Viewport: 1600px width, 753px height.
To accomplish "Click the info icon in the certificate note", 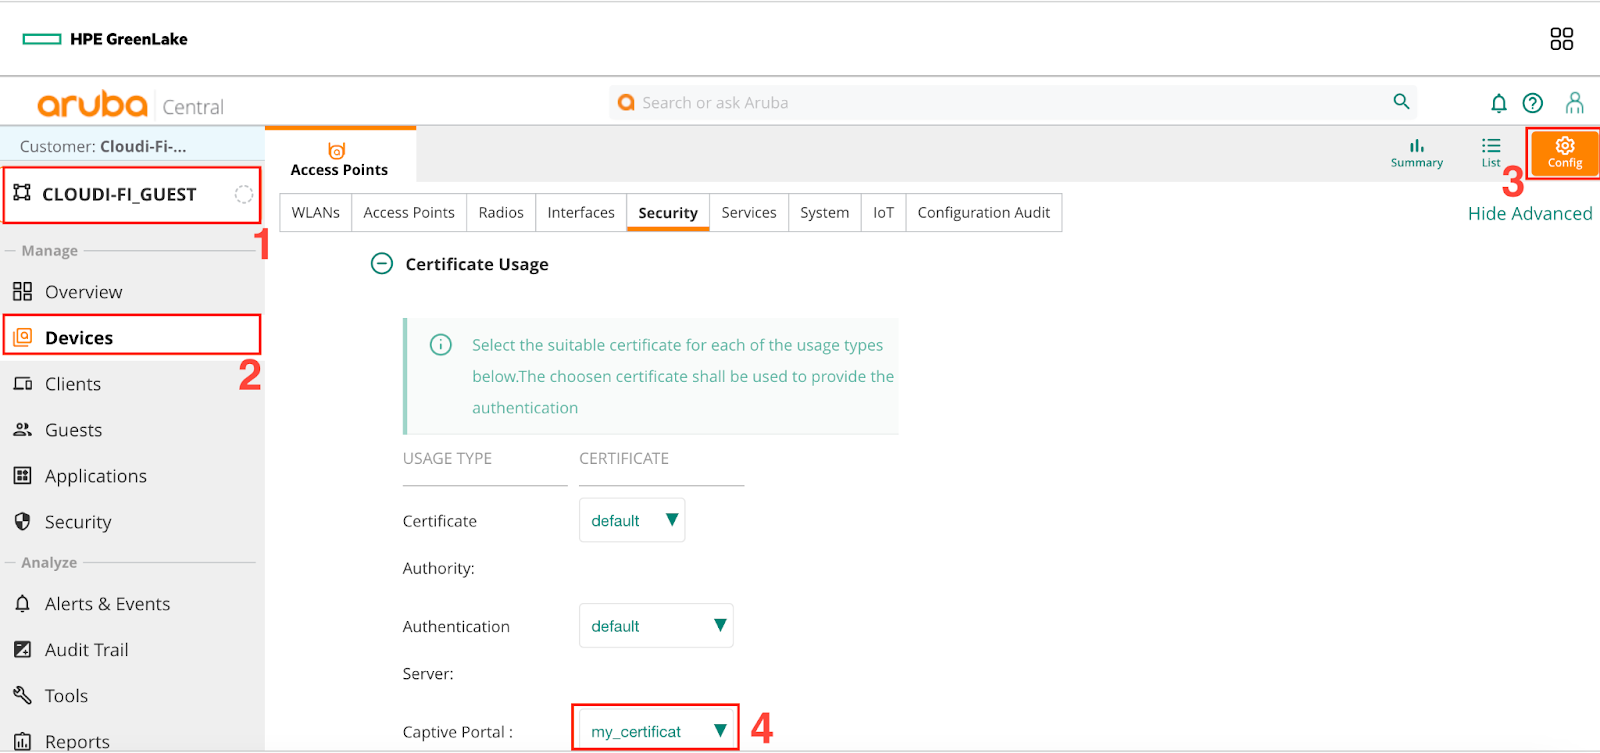I will pyautogui.click(x=440, y=345).
